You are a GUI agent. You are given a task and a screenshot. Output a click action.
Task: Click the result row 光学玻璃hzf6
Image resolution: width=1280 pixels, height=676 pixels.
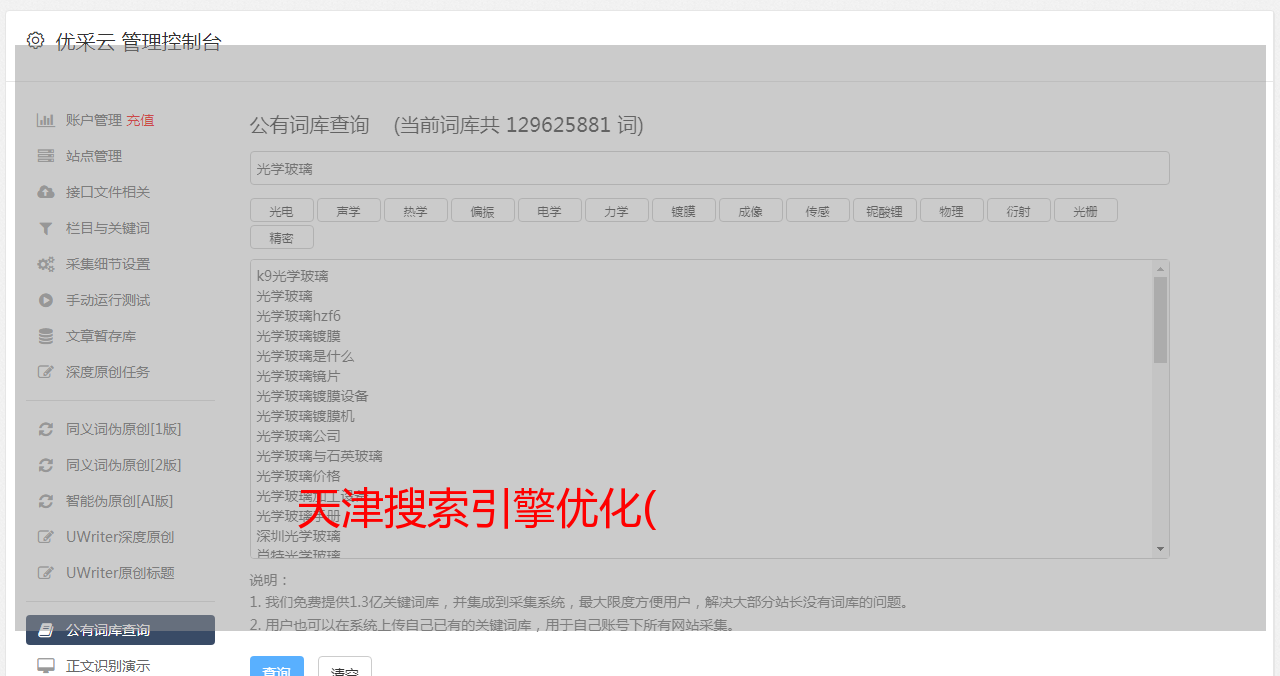[298, 316]
